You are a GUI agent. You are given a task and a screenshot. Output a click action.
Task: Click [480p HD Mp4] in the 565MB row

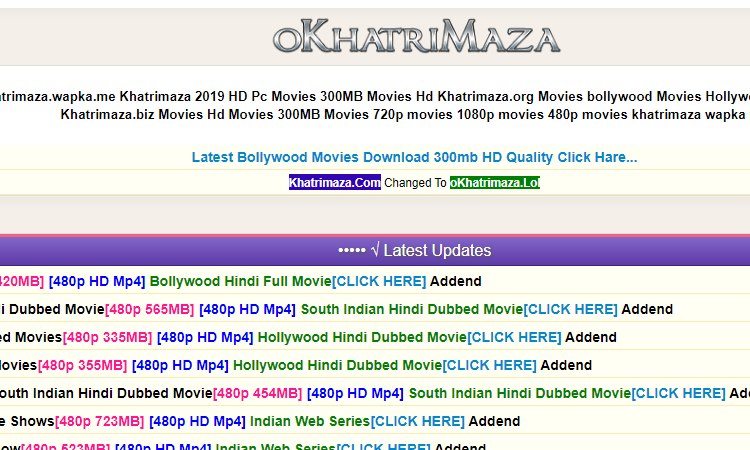pyautogui.click(x=247, y=309)
